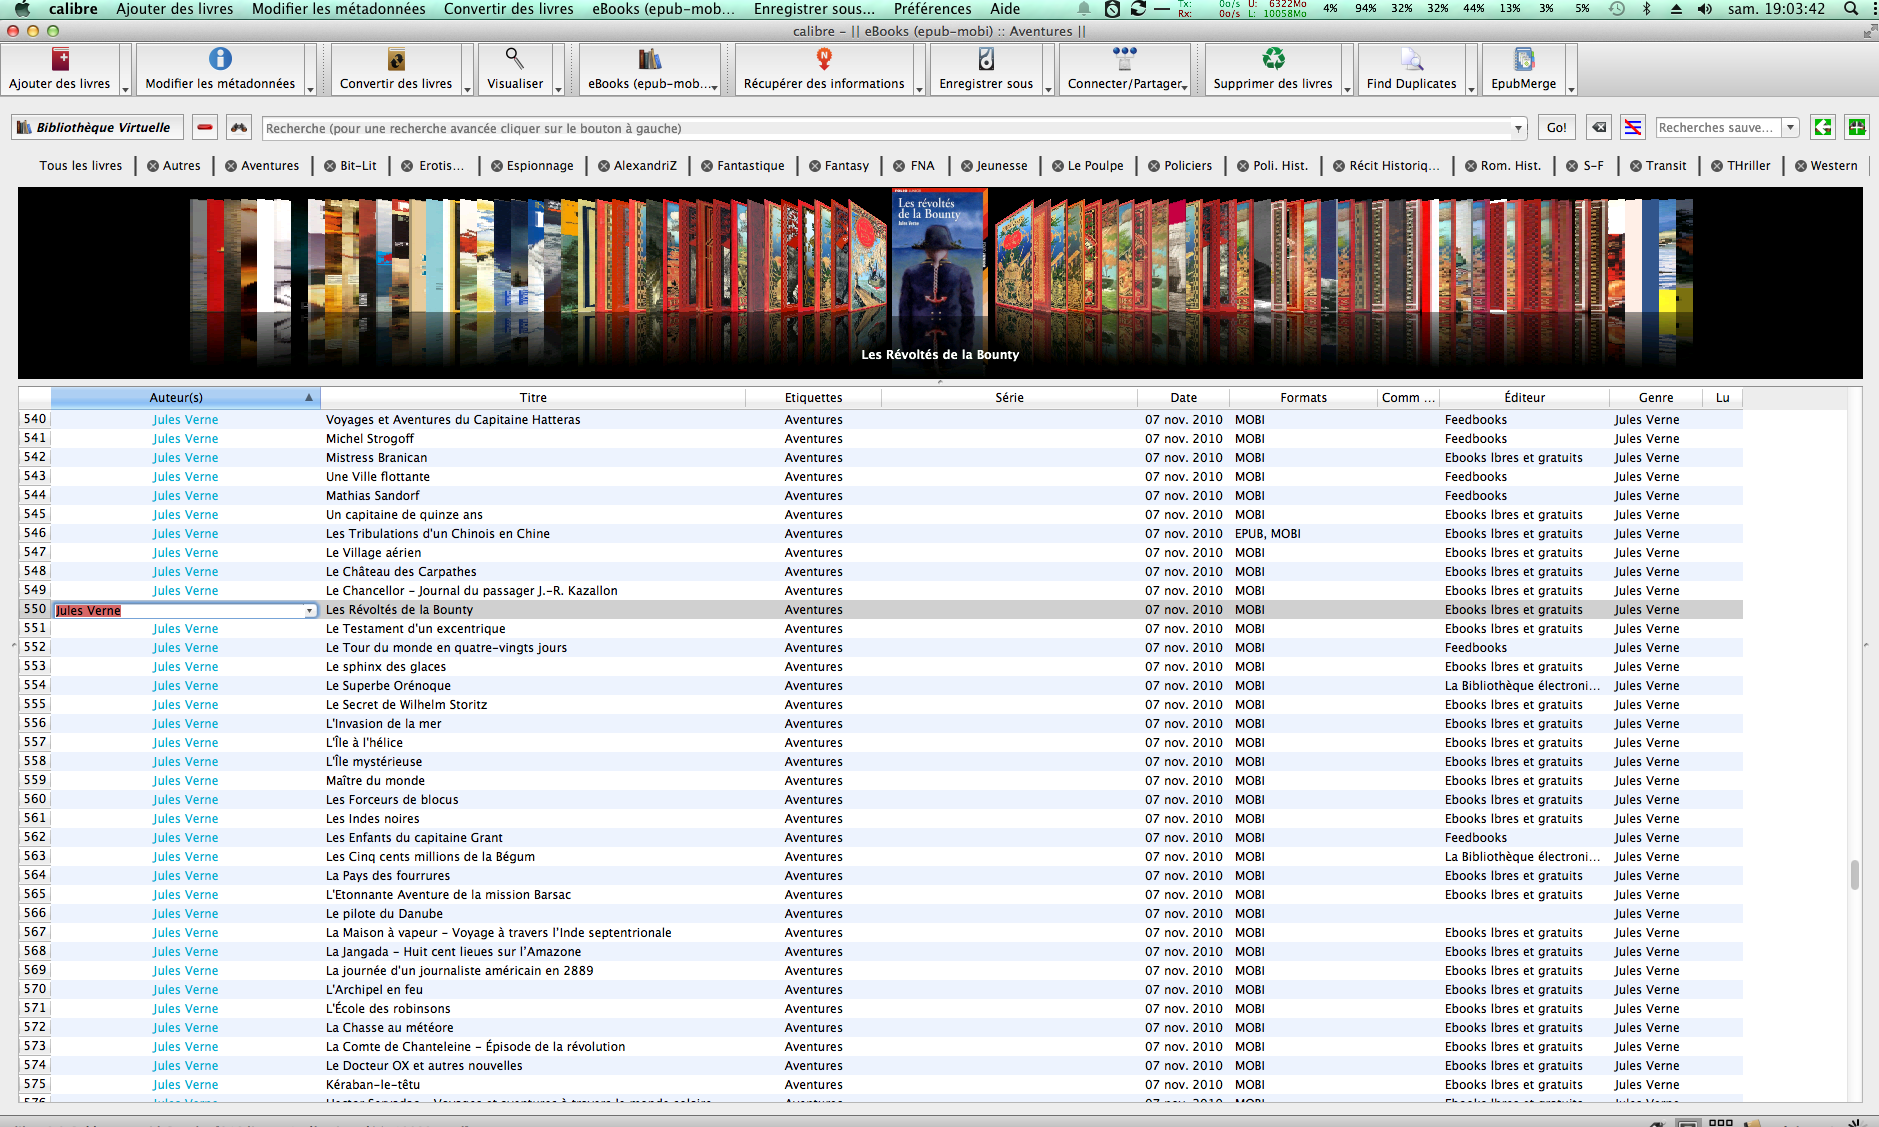The height and width of the screenshot is (1127, 1879).
Task: Expand the Visualiser dropdown arrow
Action: [558, 89]
